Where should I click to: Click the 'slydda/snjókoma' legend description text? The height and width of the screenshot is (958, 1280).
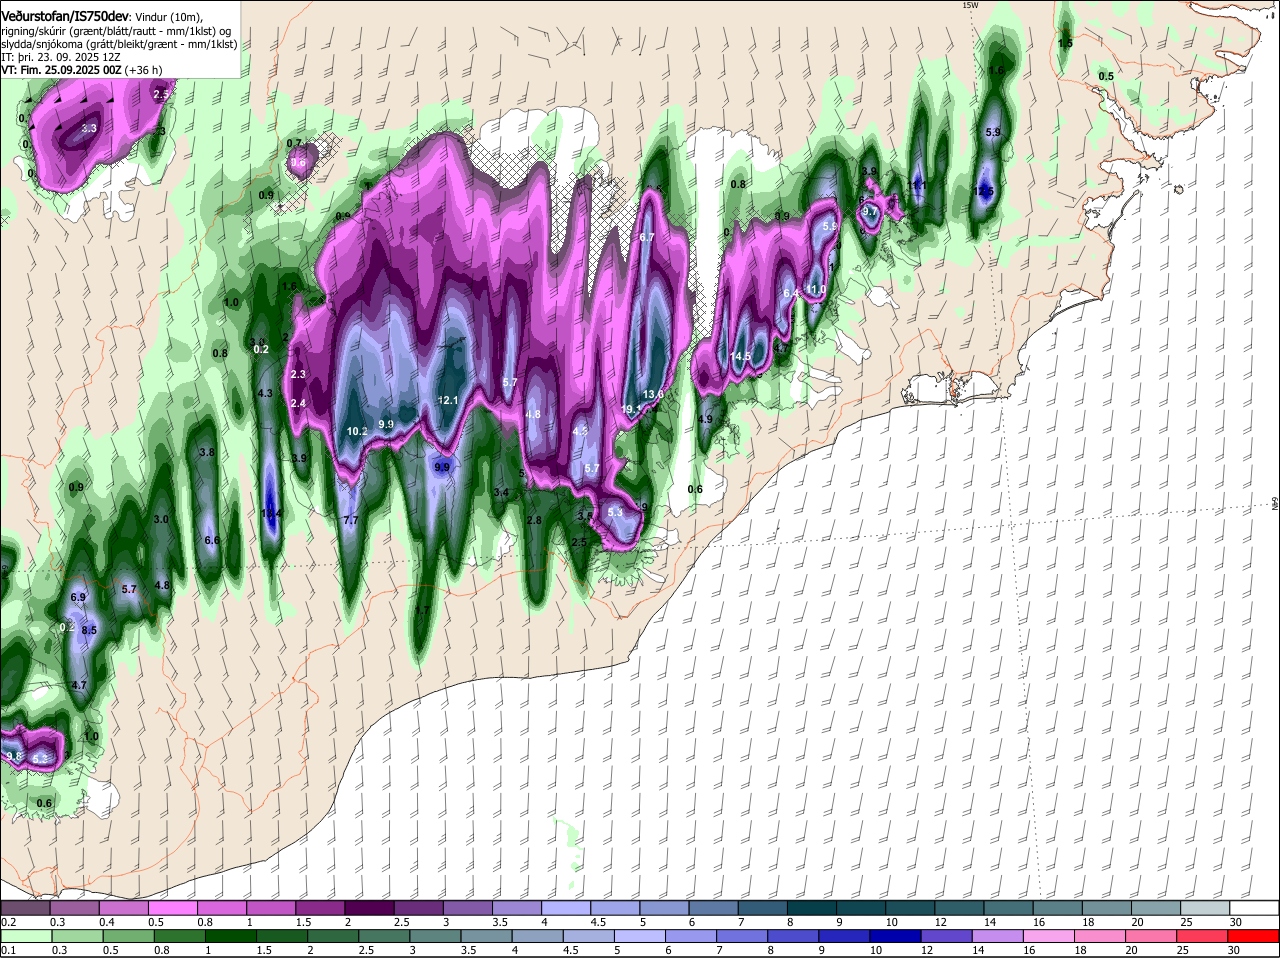(41, 44)
